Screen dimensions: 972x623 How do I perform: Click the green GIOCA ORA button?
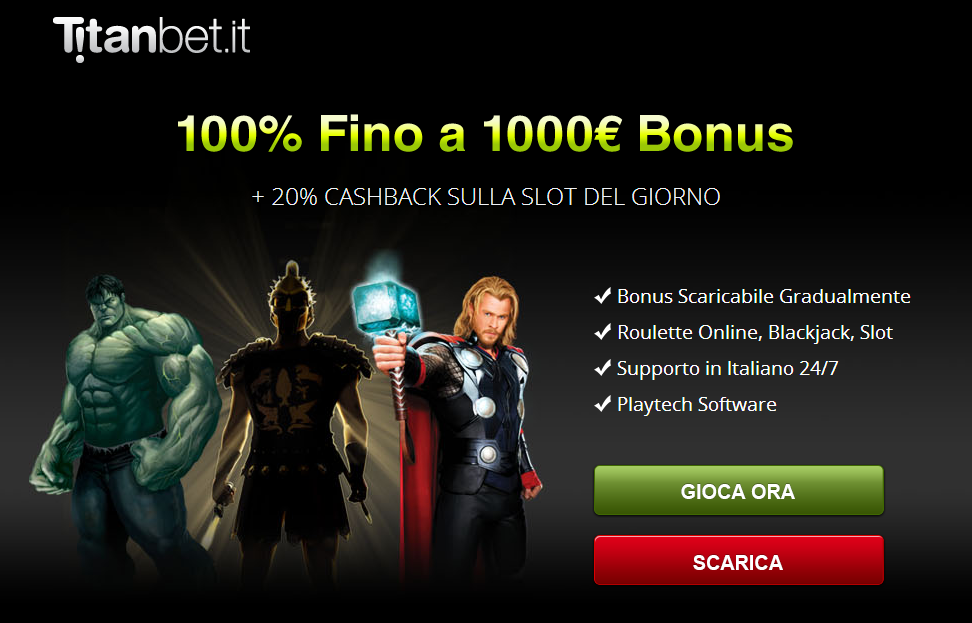tap(738, 491)
